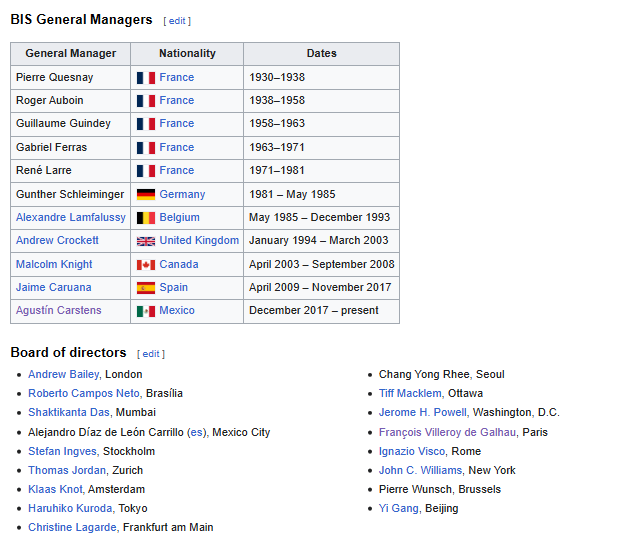Click the General Manager column header
Screen dimensions: 626x540
click(71, 54)
